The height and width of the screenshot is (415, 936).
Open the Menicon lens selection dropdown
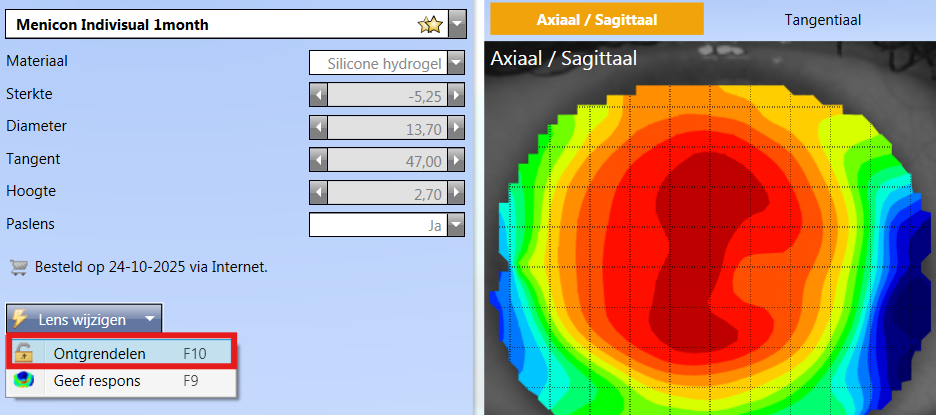pos(456,25)
